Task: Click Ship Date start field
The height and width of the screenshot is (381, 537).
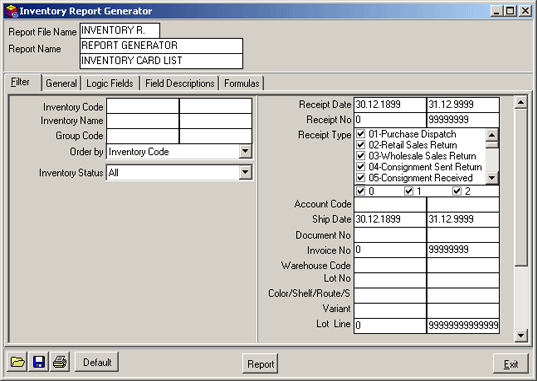Action: [x=390, y=220]
